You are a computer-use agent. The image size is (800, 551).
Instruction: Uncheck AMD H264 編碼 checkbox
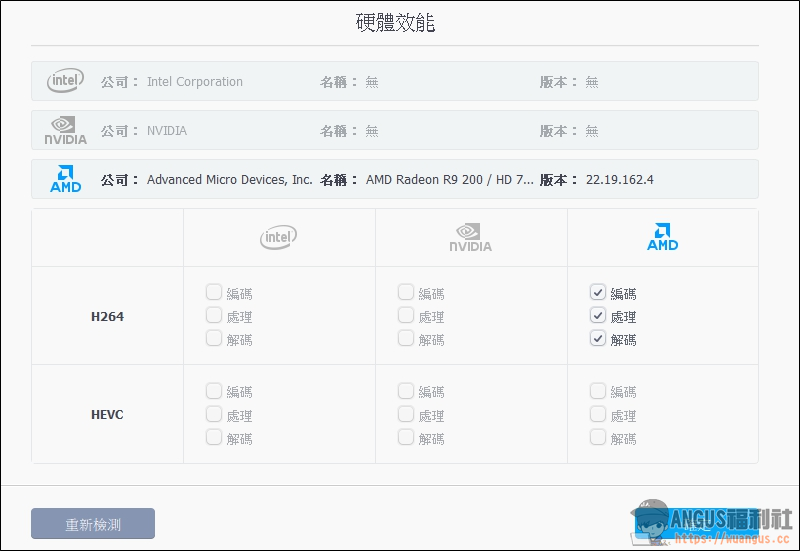(597, 292)
